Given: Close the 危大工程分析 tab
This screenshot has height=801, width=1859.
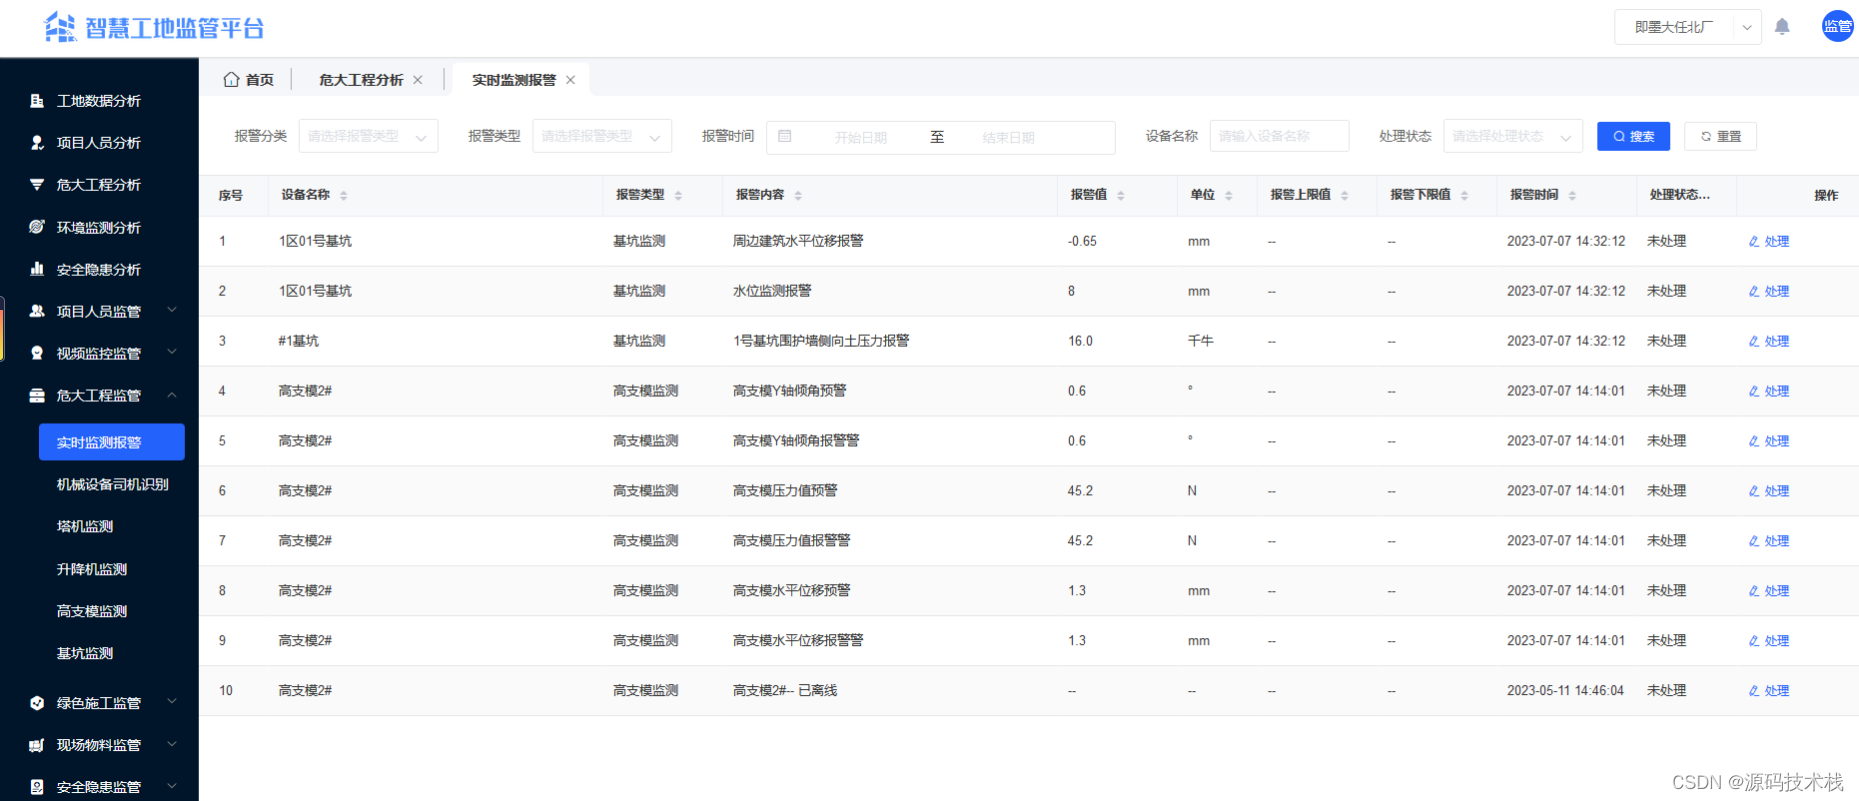Looking at the screenshot, I should pyautogui.click(x=418, y=80).
